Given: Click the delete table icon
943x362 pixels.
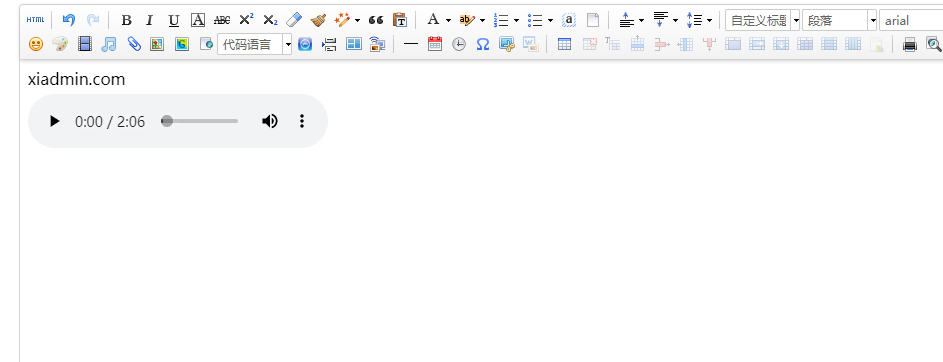Looking at the screenshot, I should point(589,44).
